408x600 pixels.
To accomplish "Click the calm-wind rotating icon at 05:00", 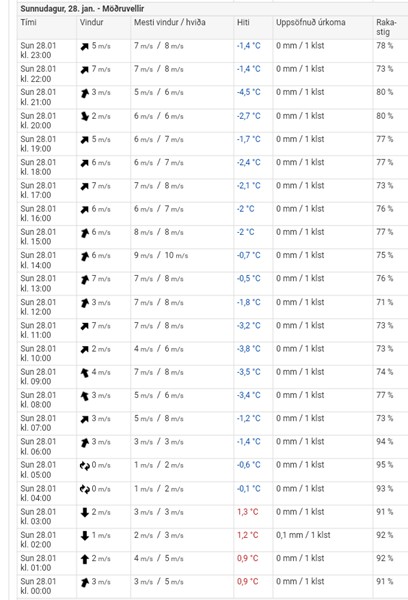I will click(85, 466).
